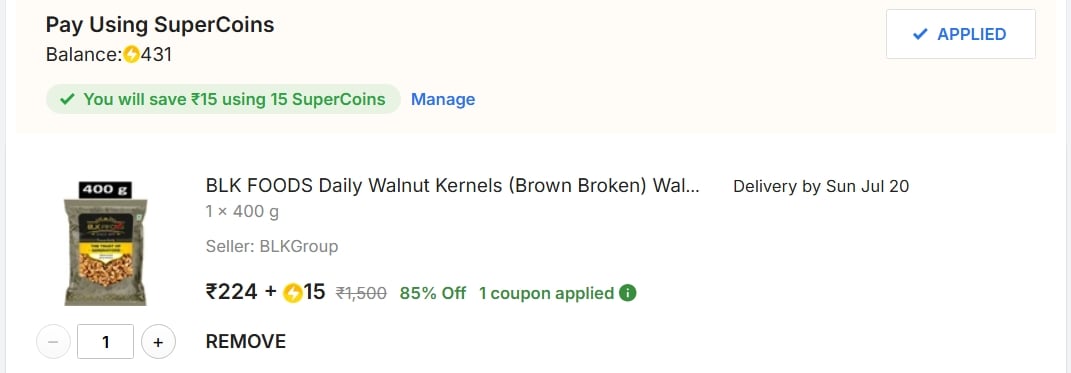Click the info icon beside coupon applied

point(627,293)
